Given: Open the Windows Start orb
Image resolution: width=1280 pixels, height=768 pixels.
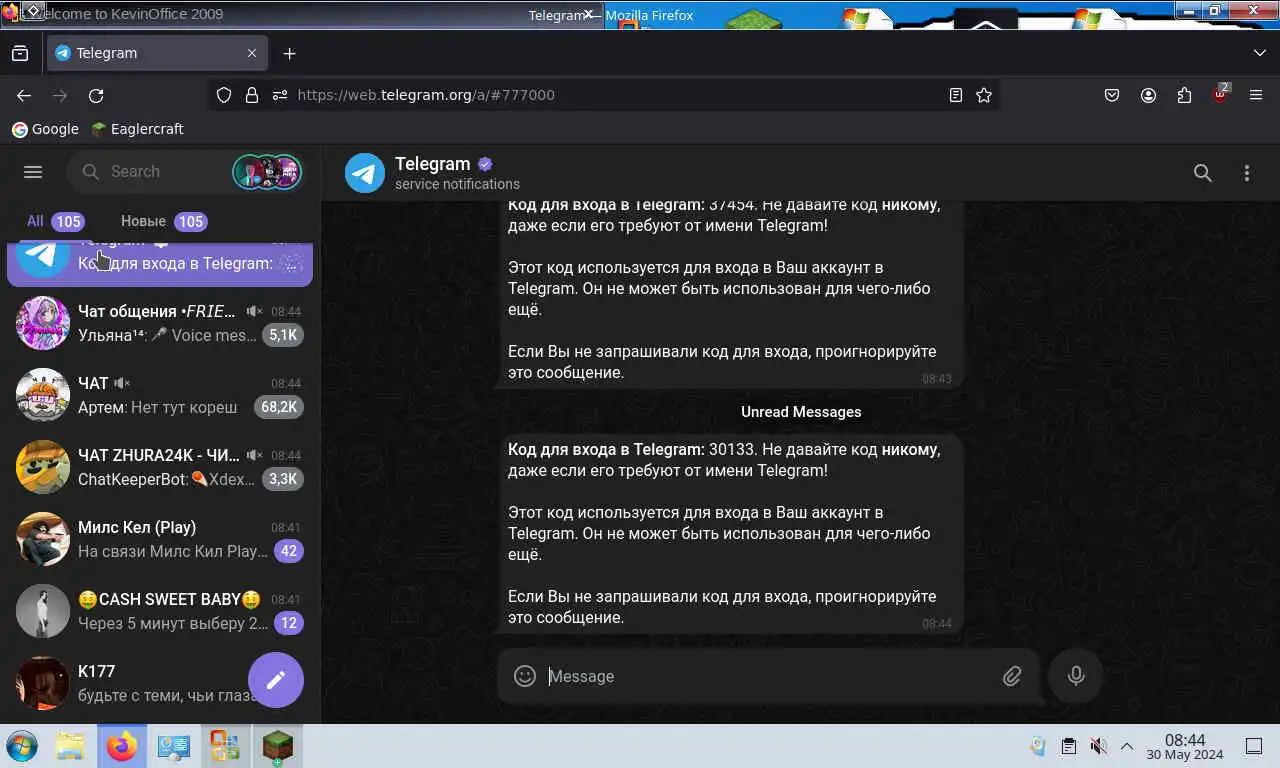Looking at the screenshot, I should coord(21,746).
